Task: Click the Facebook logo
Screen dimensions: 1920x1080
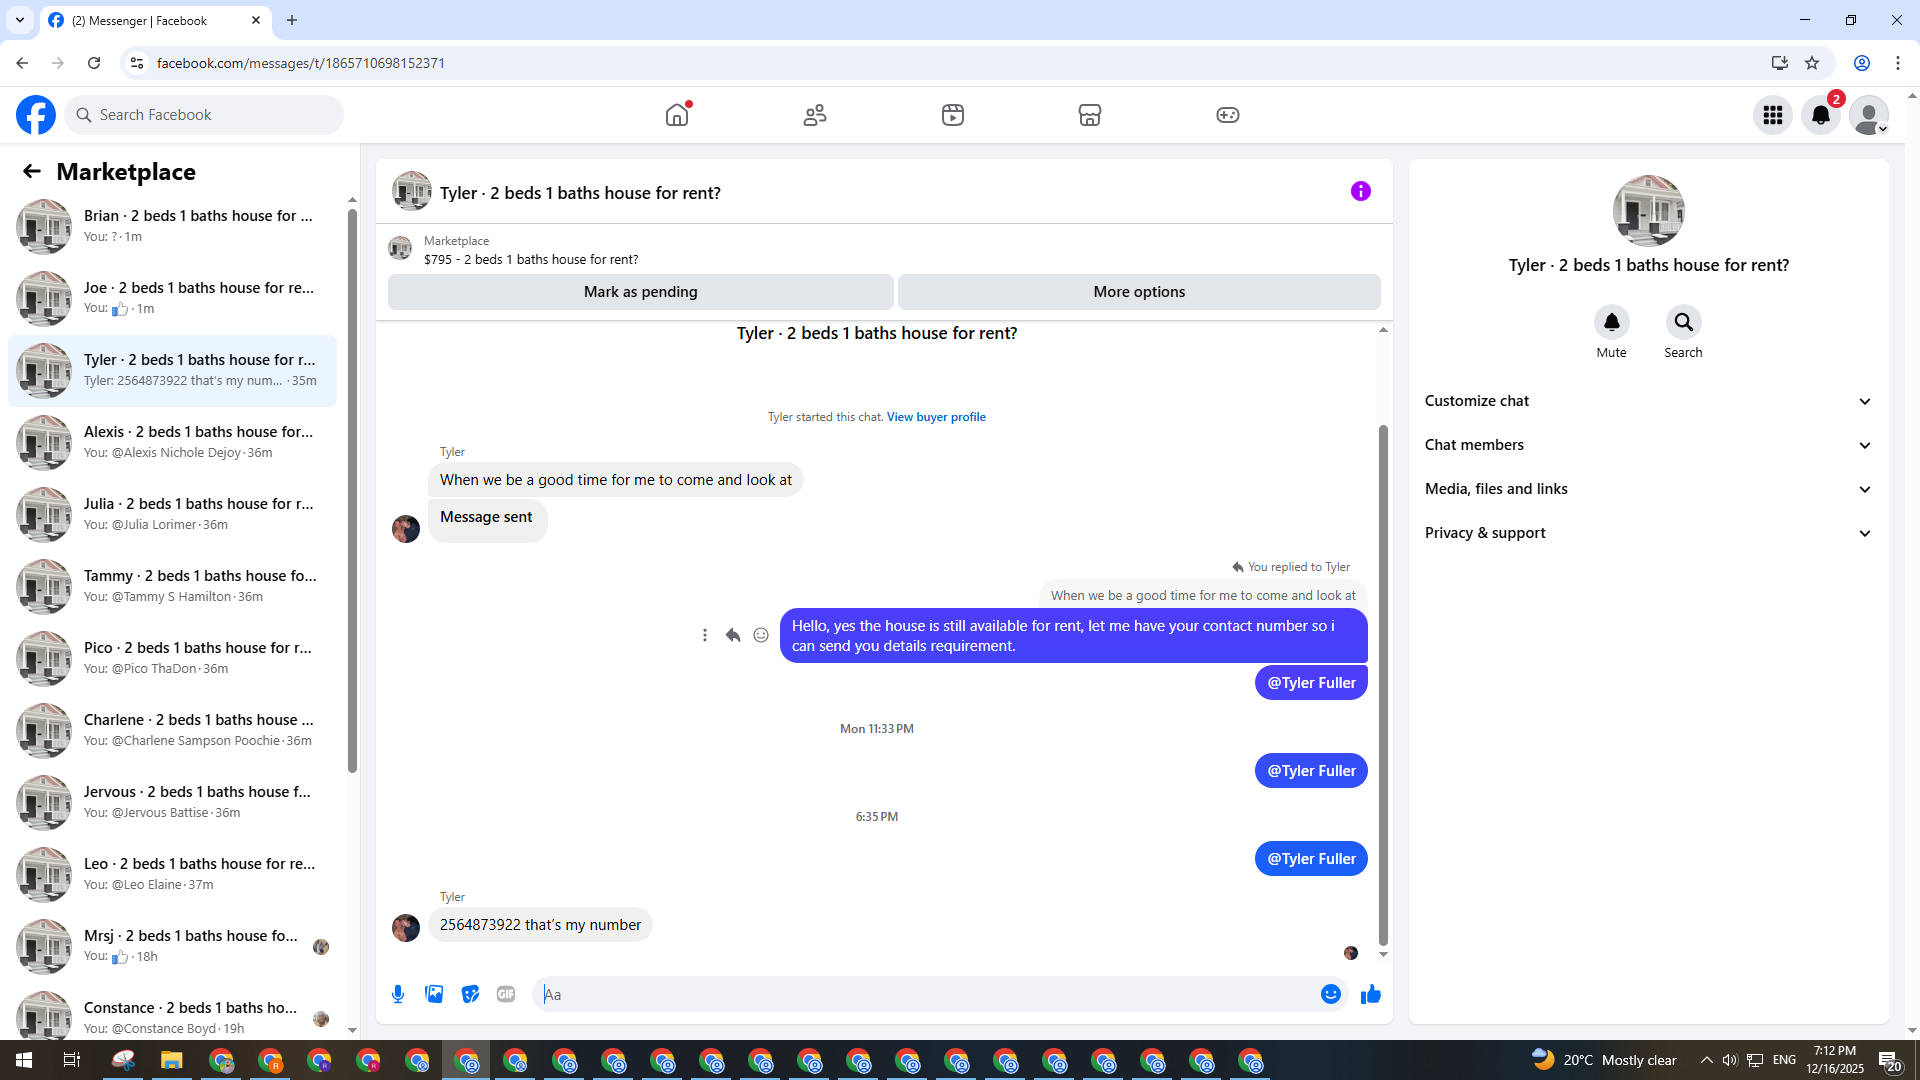Action: point(36,115)
